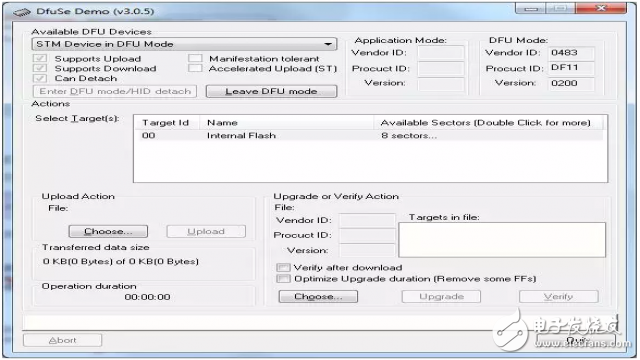Click the Upgrade button
The height and width of the screenshot is (360, 640).
tap(441, 296)
